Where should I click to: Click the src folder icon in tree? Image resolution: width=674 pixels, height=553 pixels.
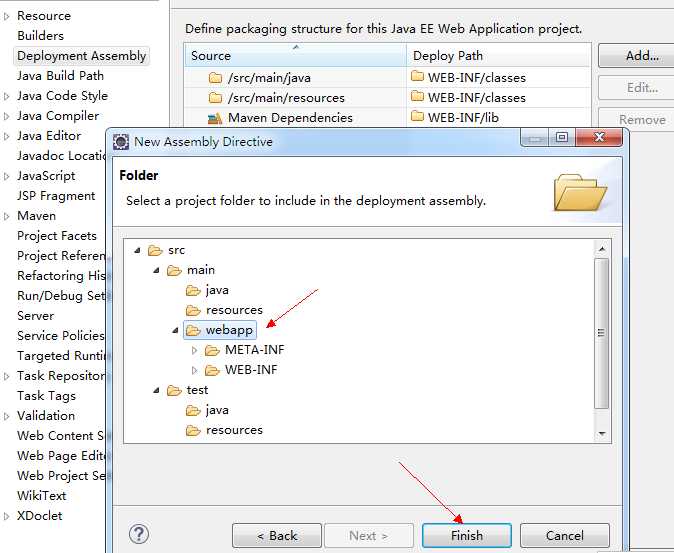click(x=155, y=250)
